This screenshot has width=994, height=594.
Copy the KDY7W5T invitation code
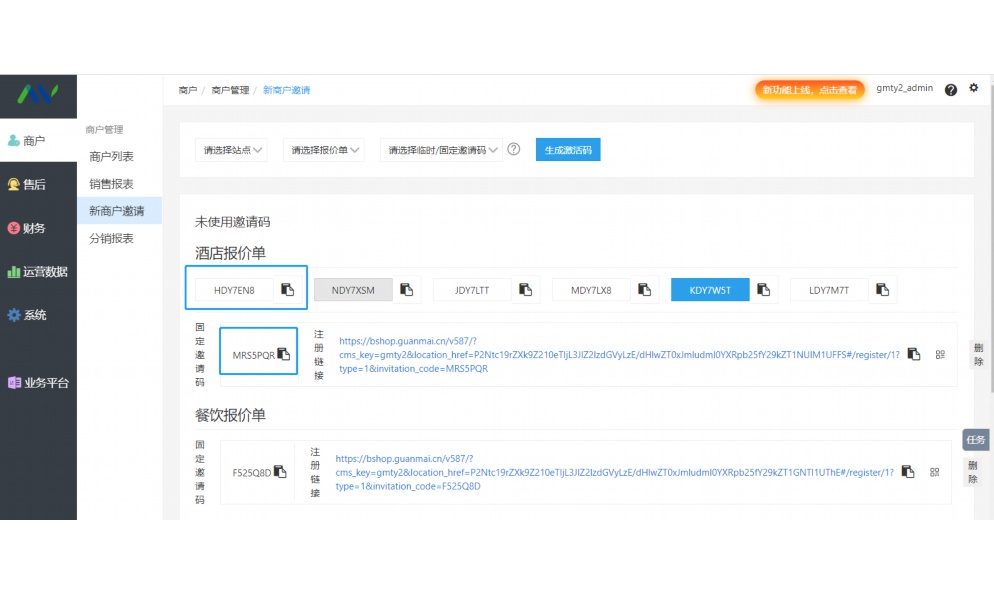(764, 288)
